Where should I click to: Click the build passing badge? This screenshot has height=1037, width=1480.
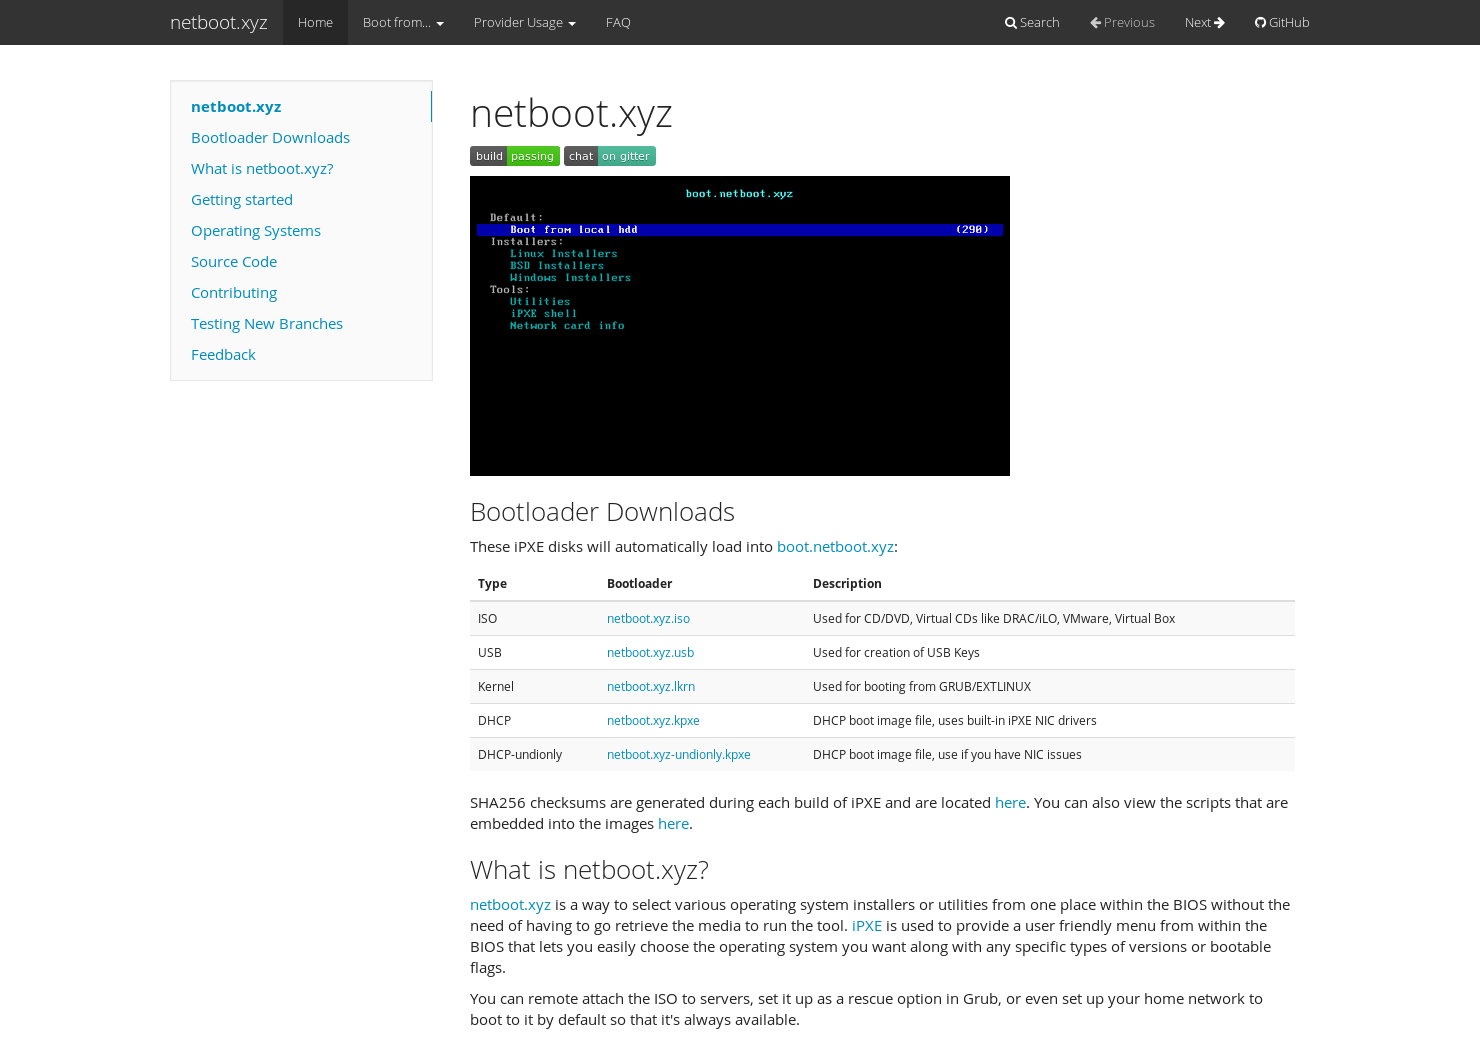point(514,156)
